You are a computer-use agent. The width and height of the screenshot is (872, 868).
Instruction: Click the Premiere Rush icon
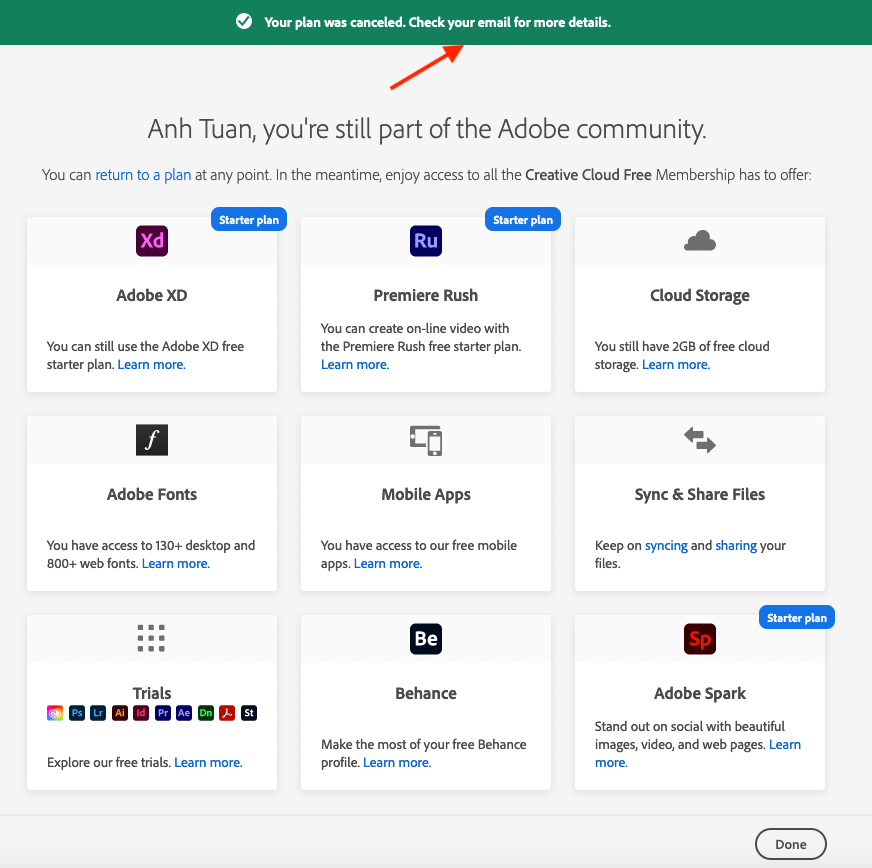[426, 241]
